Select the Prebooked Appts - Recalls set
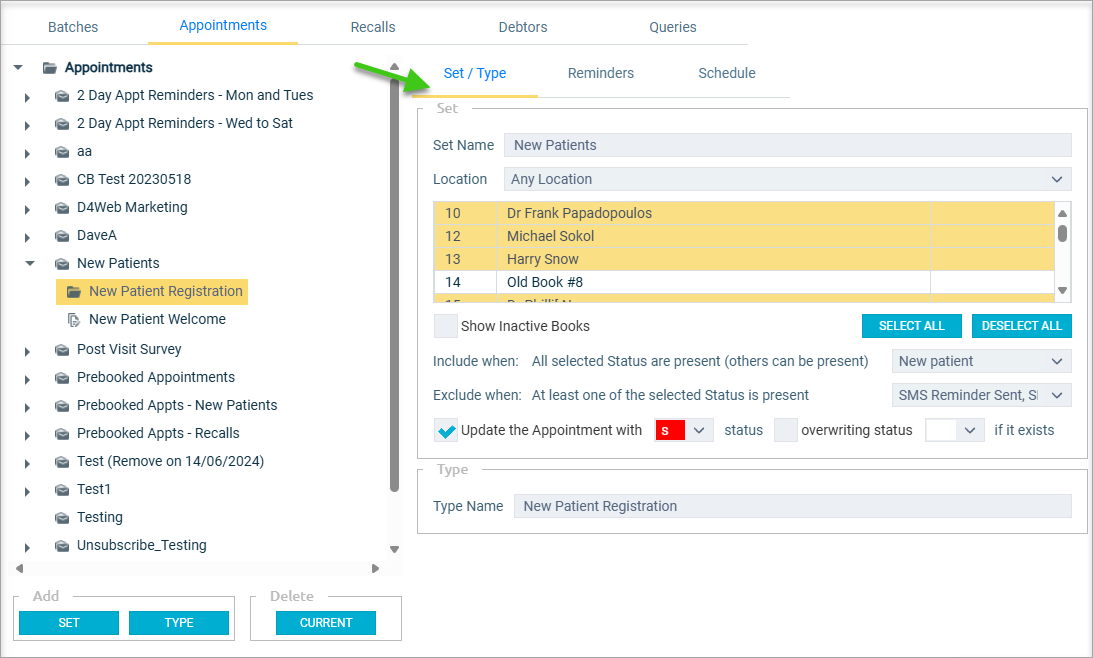 (x=158, y=434)
